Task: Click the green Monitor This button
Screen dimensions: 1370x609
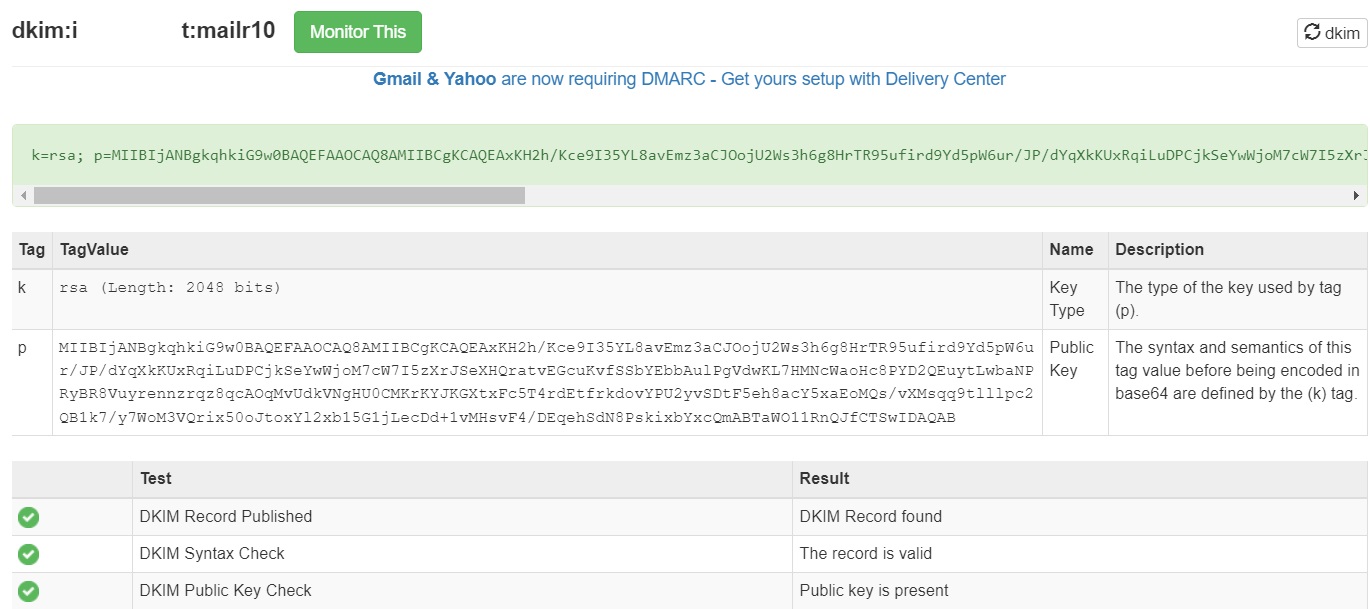Action: point(357,32)
